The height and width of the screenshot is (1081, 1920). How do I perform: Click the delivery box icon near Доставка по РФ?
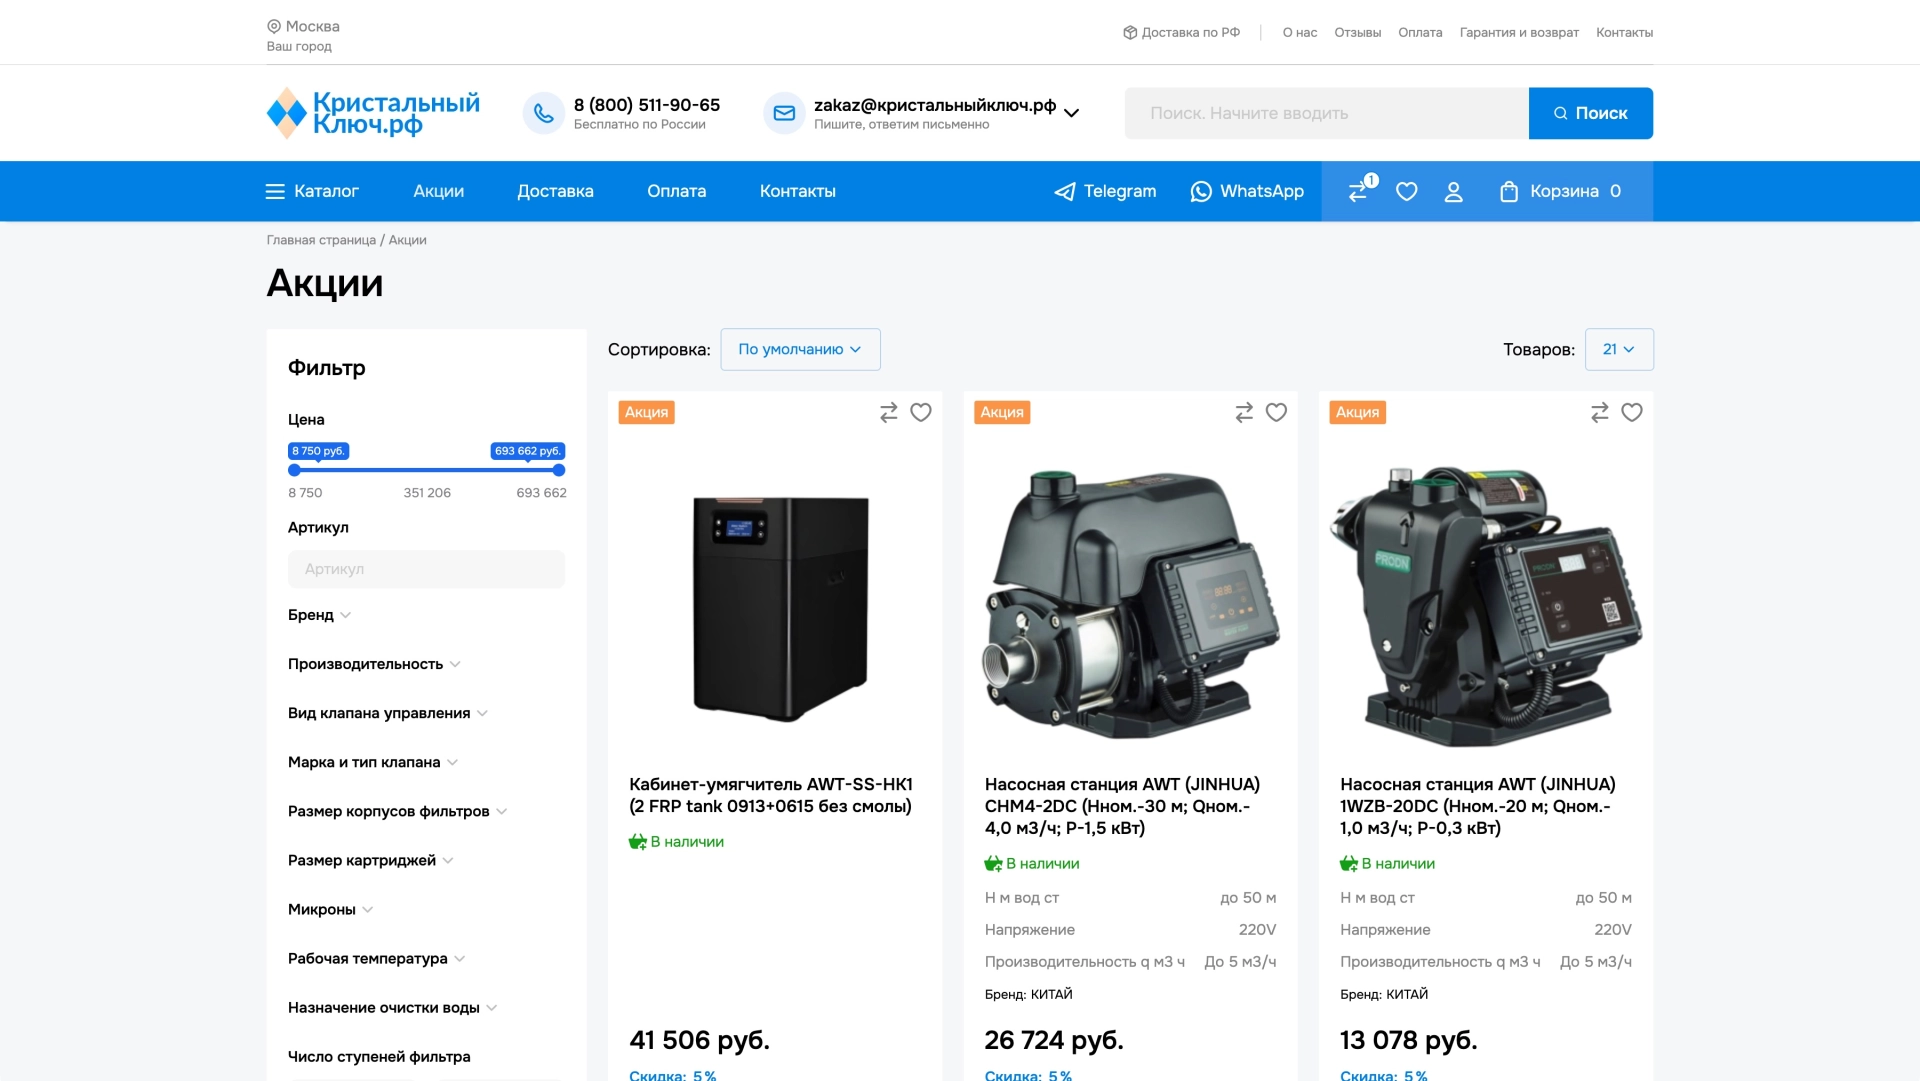tap(1130, 32)
